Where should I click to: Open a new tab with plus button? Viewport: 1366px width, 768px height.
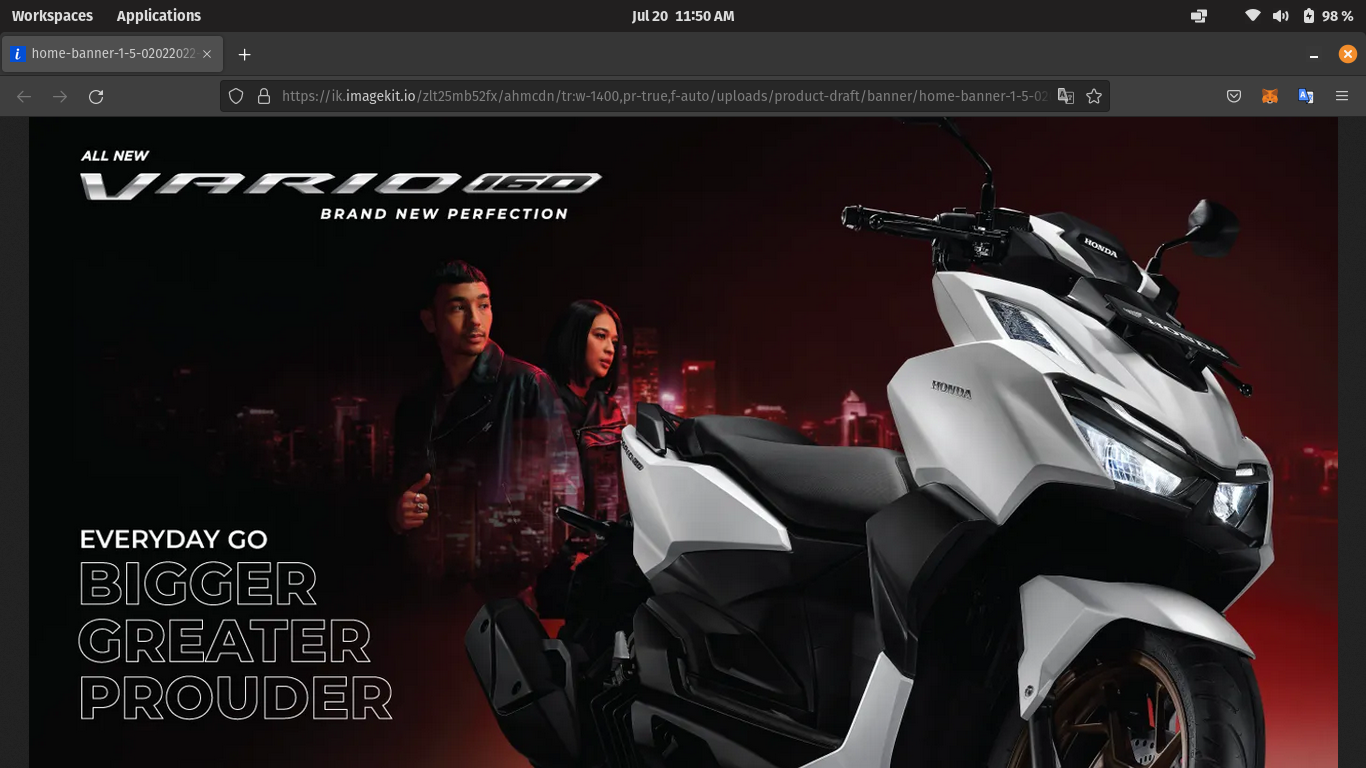tap(244, 54)
